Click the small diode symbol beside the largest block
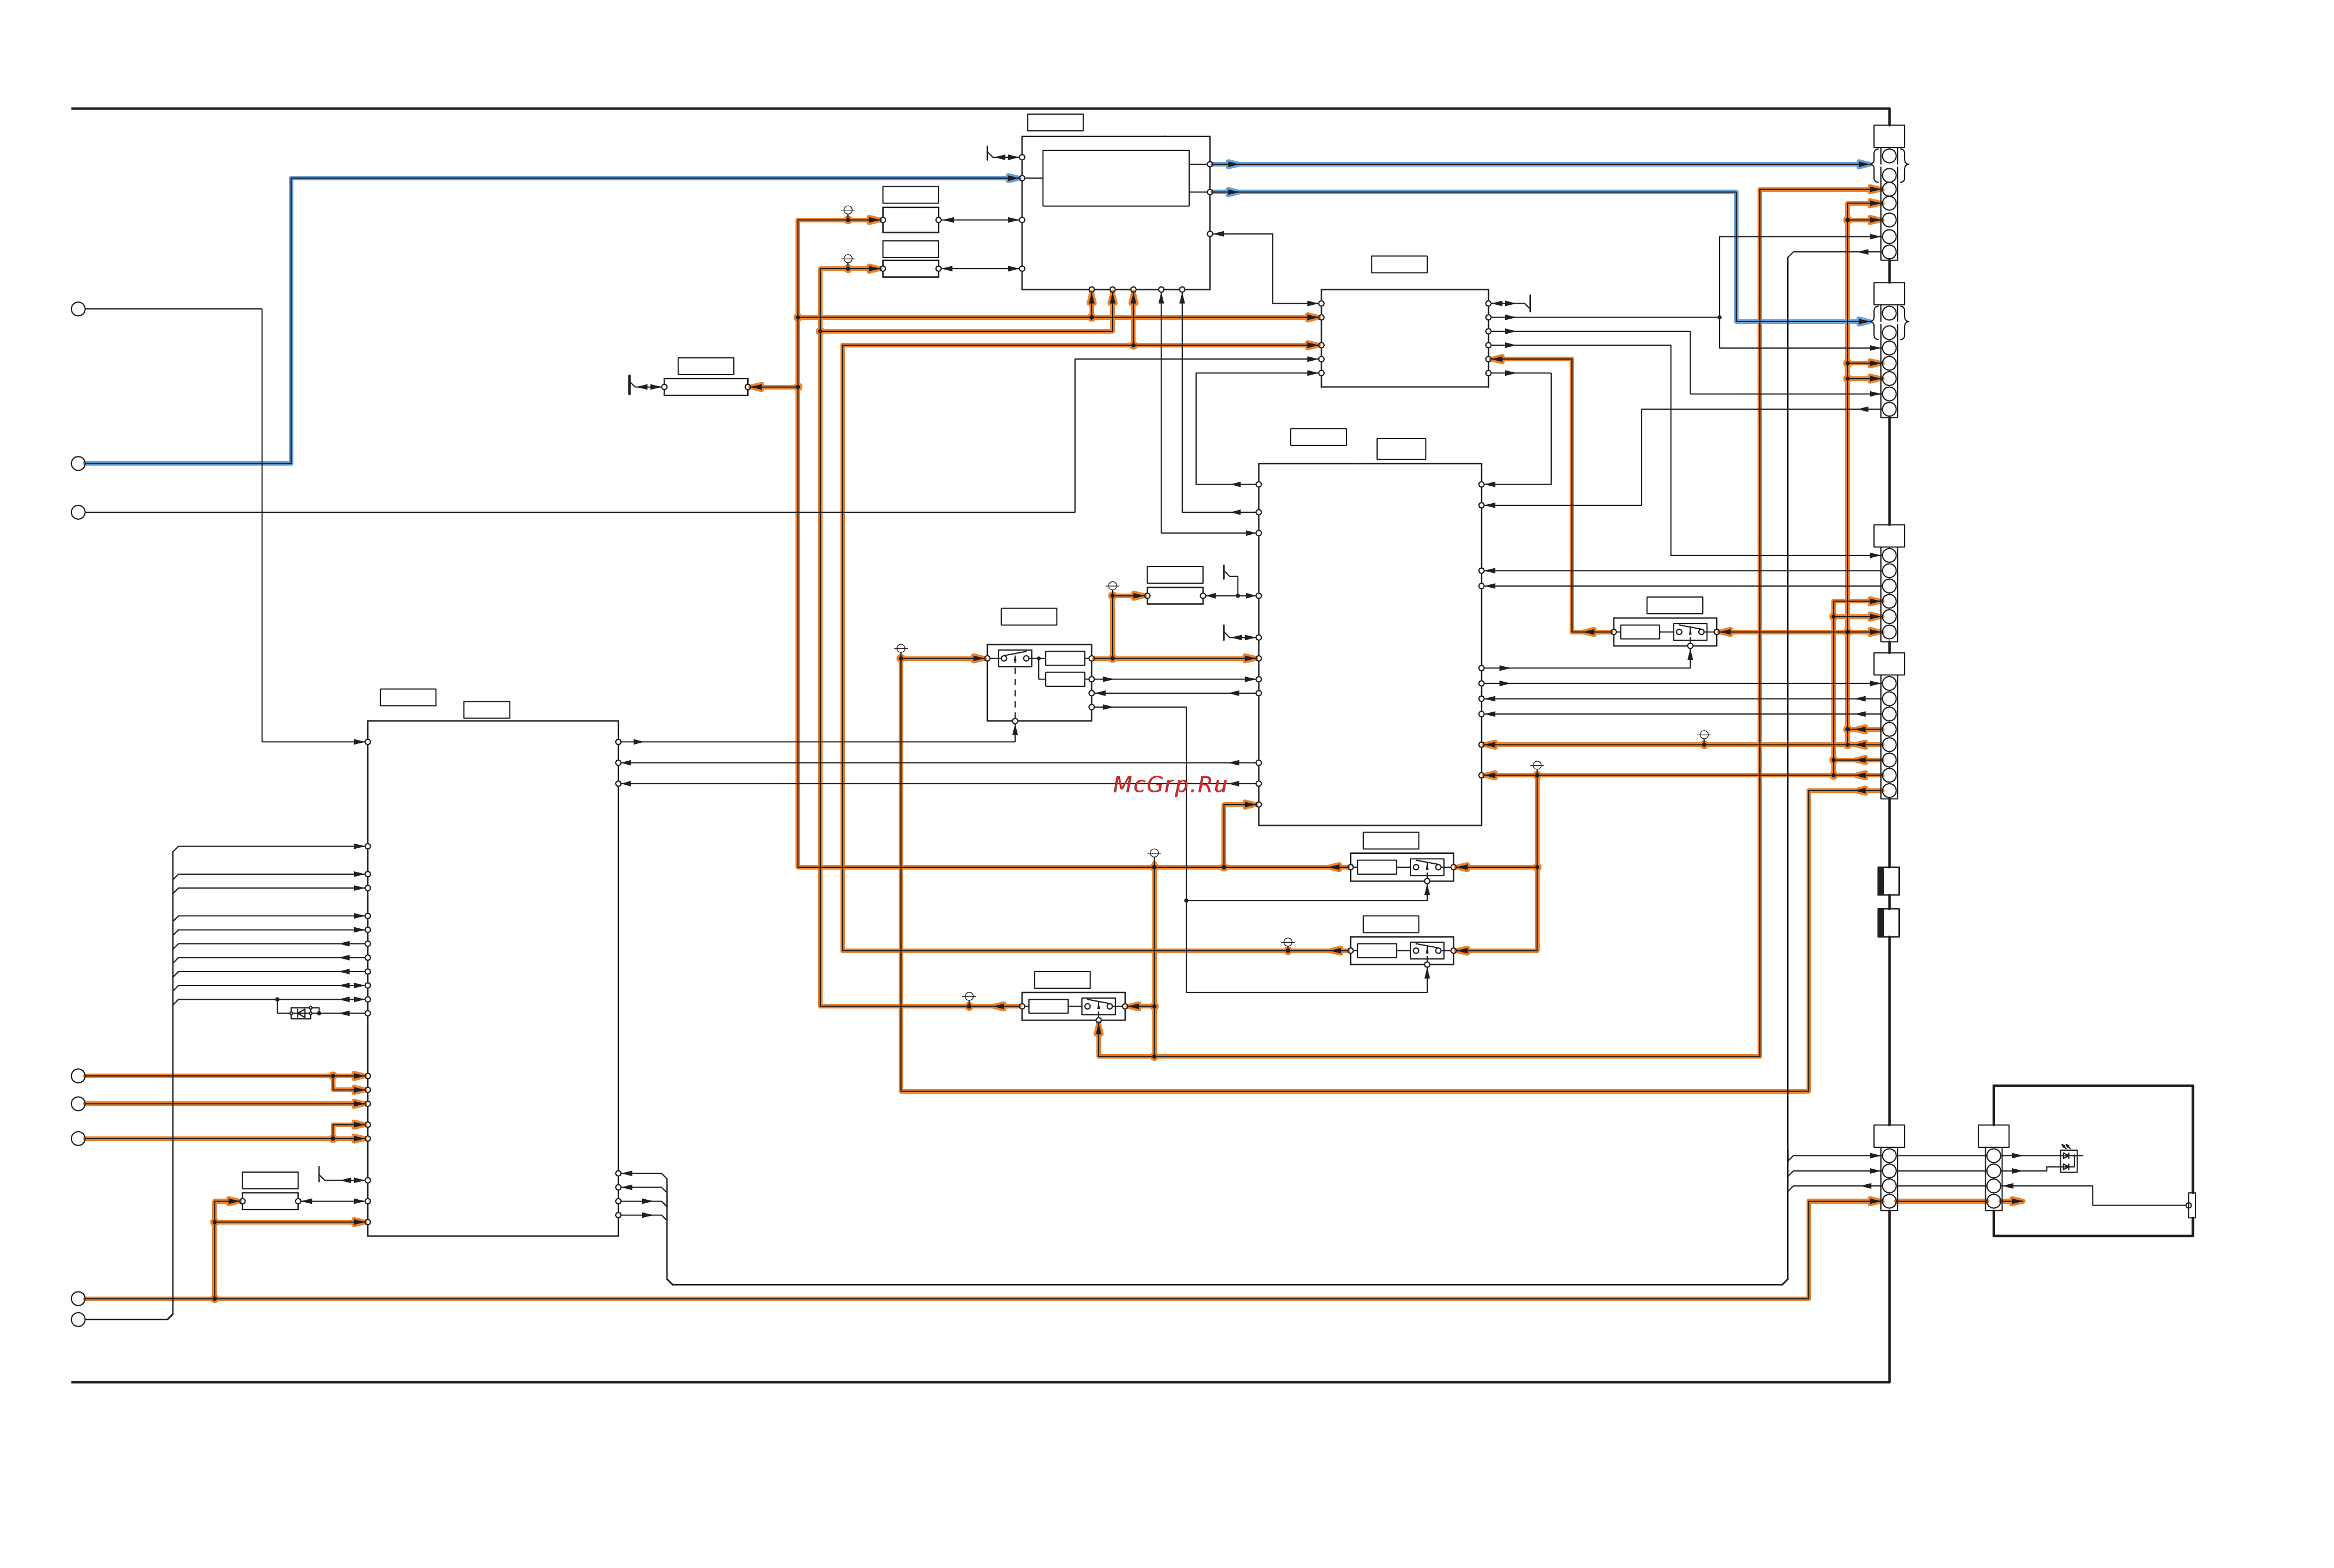2334x1568 pixels. 300,1013
